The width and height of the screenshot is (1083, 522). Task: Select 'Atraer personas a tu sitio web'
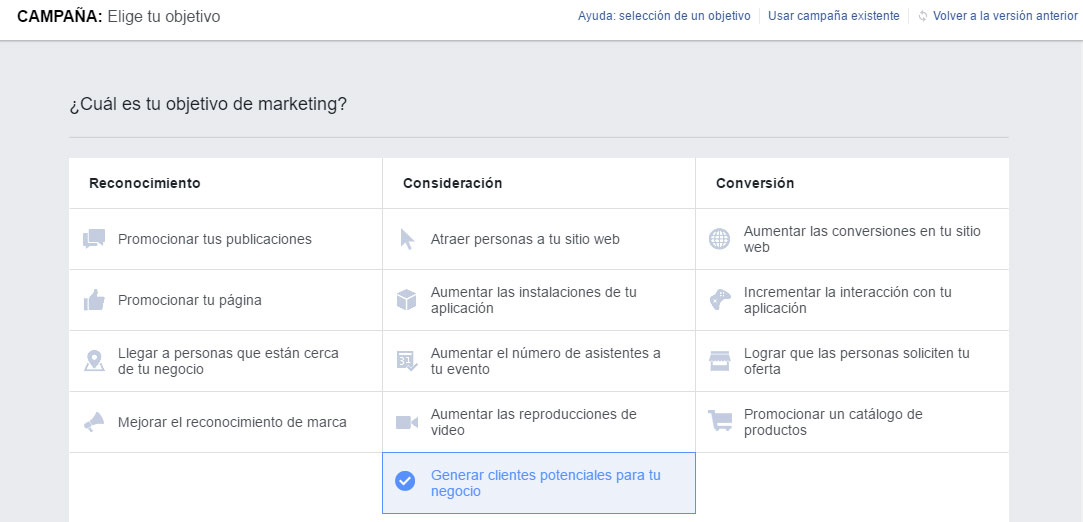539,239
